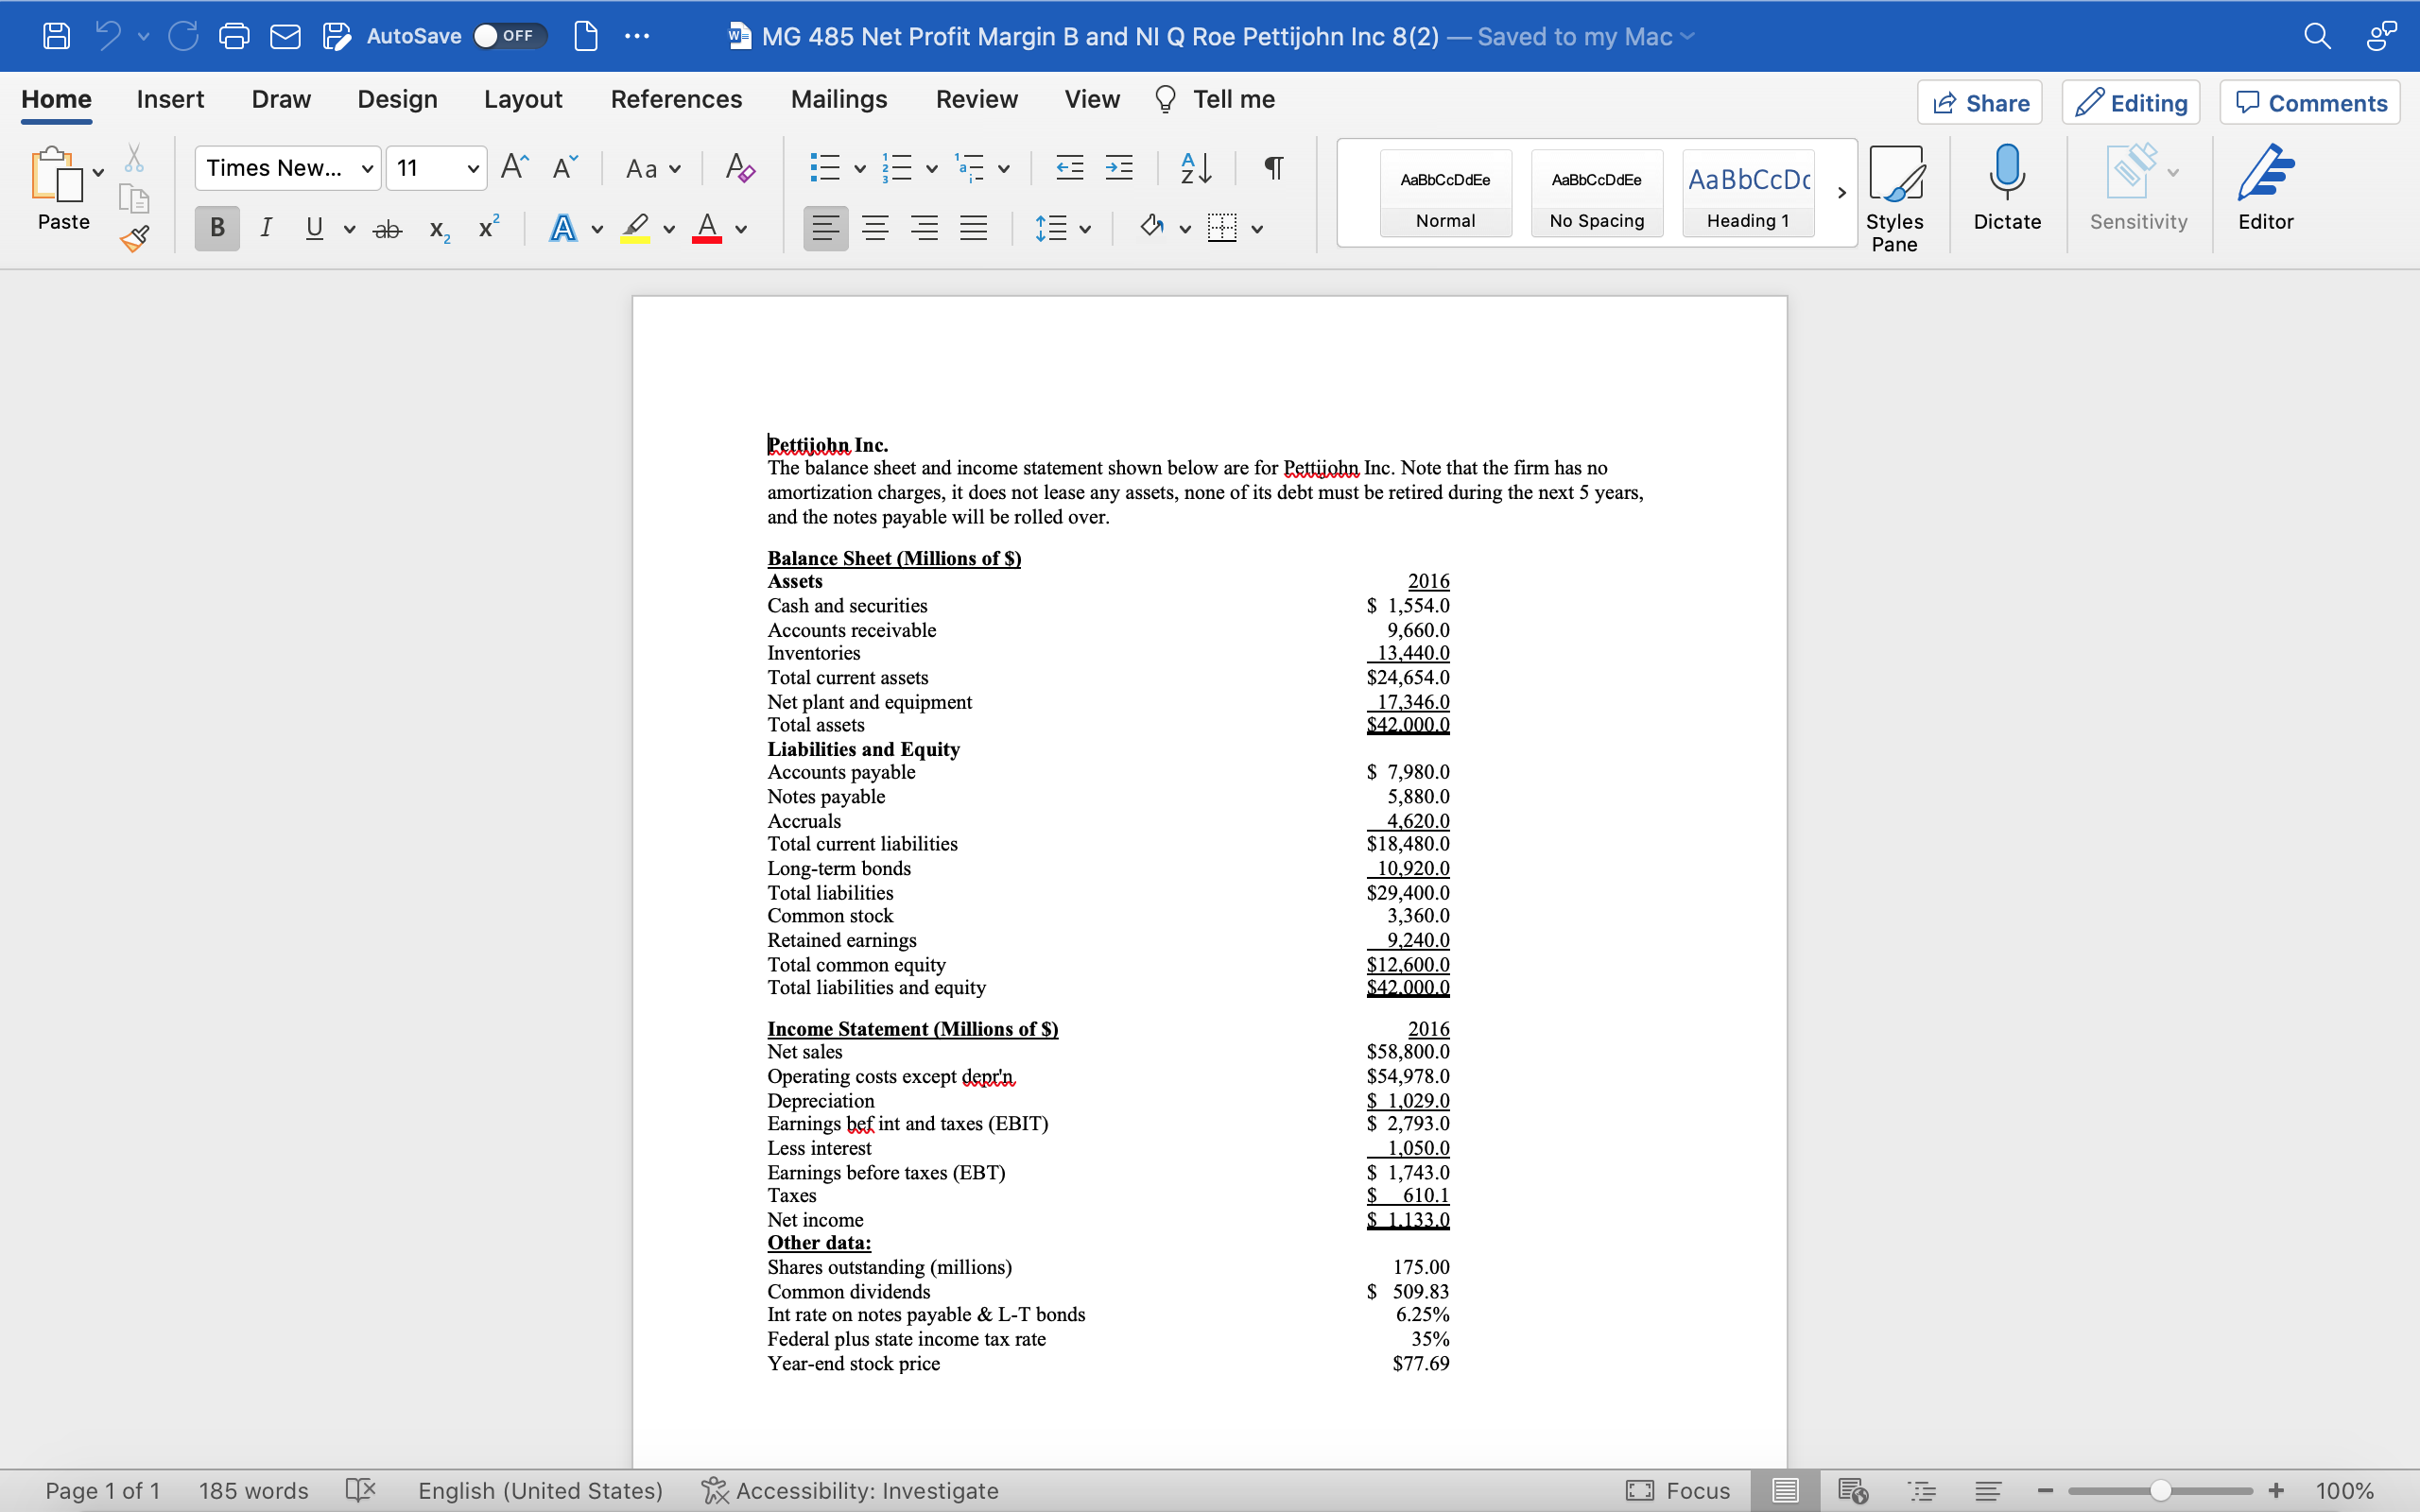Select the References tab in ribbon
This screenshot has height=1512, width=2420.
pyautogui.click(x=676, y=99)
